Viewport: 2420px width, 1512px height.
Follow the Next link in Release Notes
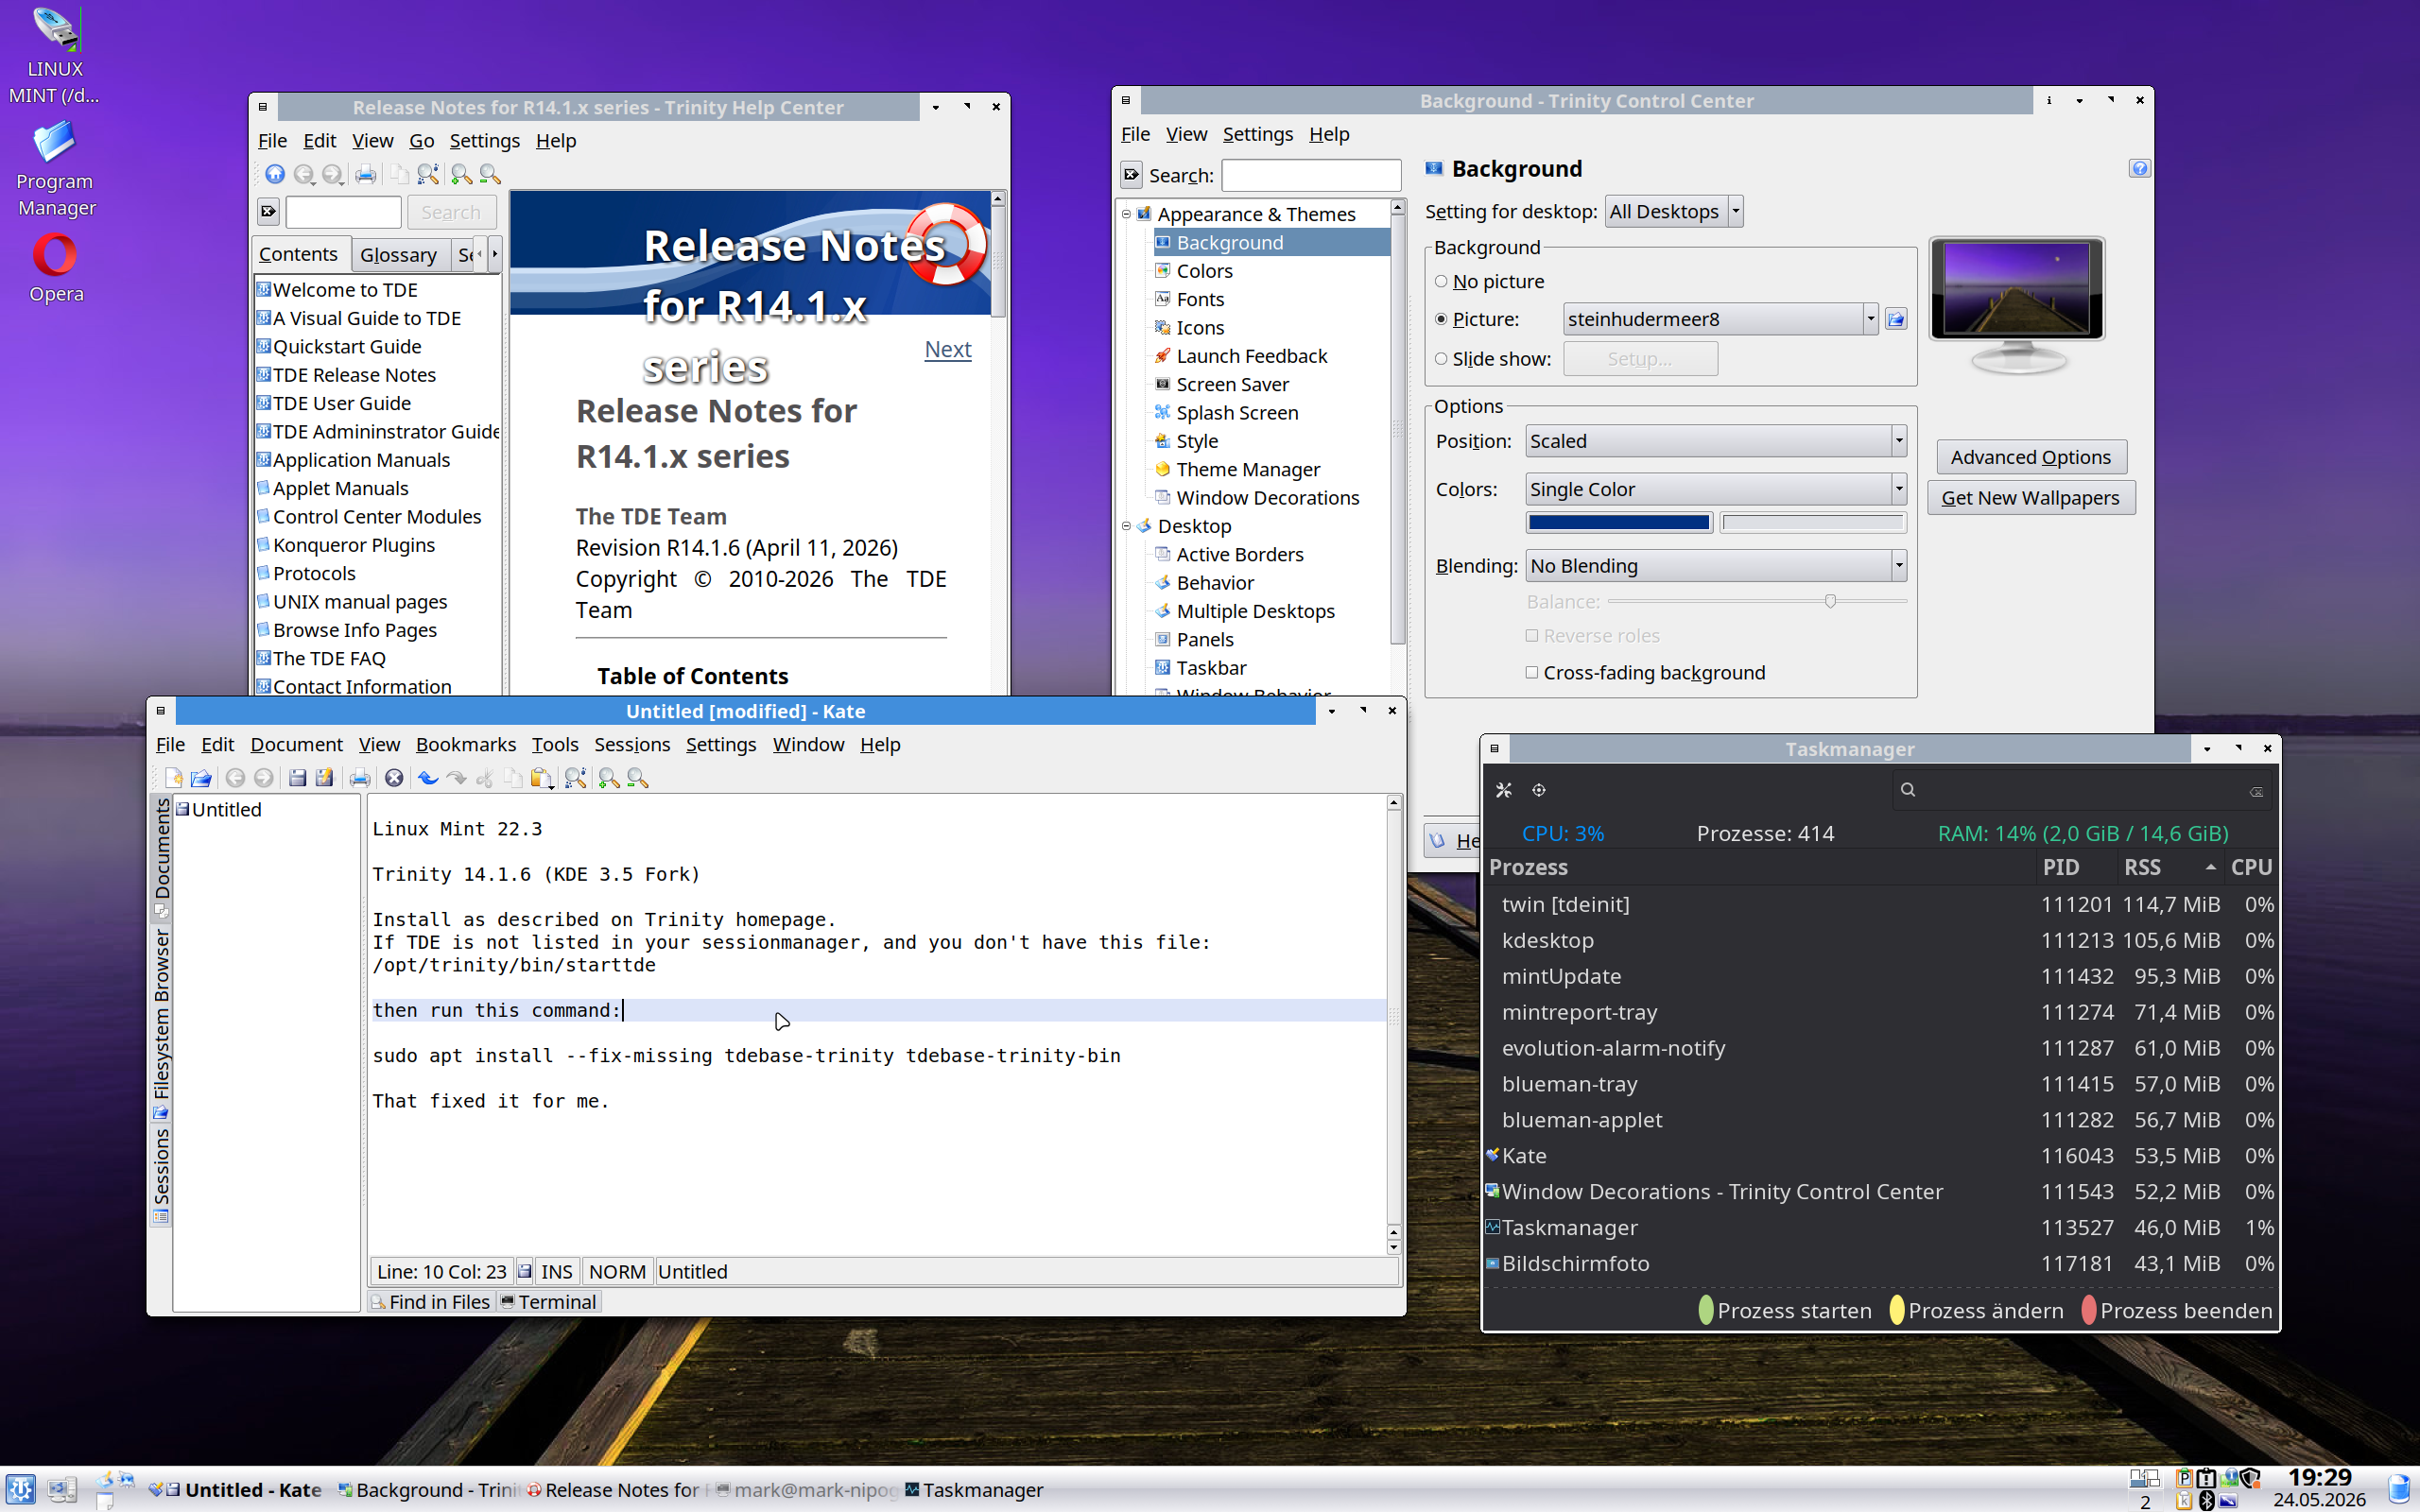point(947,349)
